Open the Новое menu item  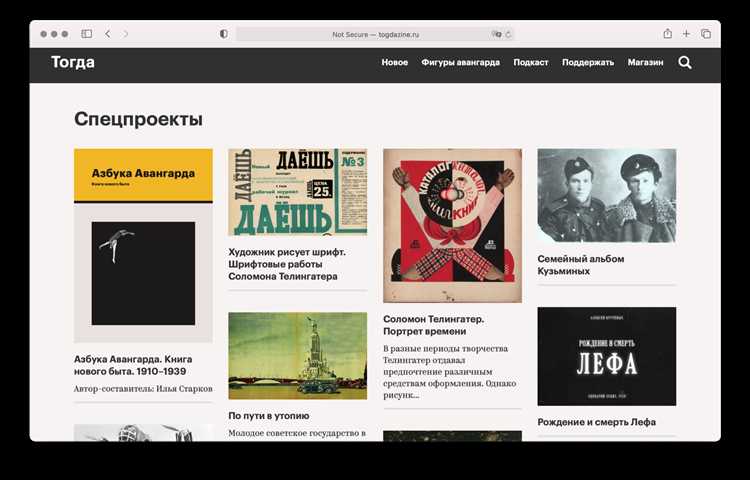(395, 63)
